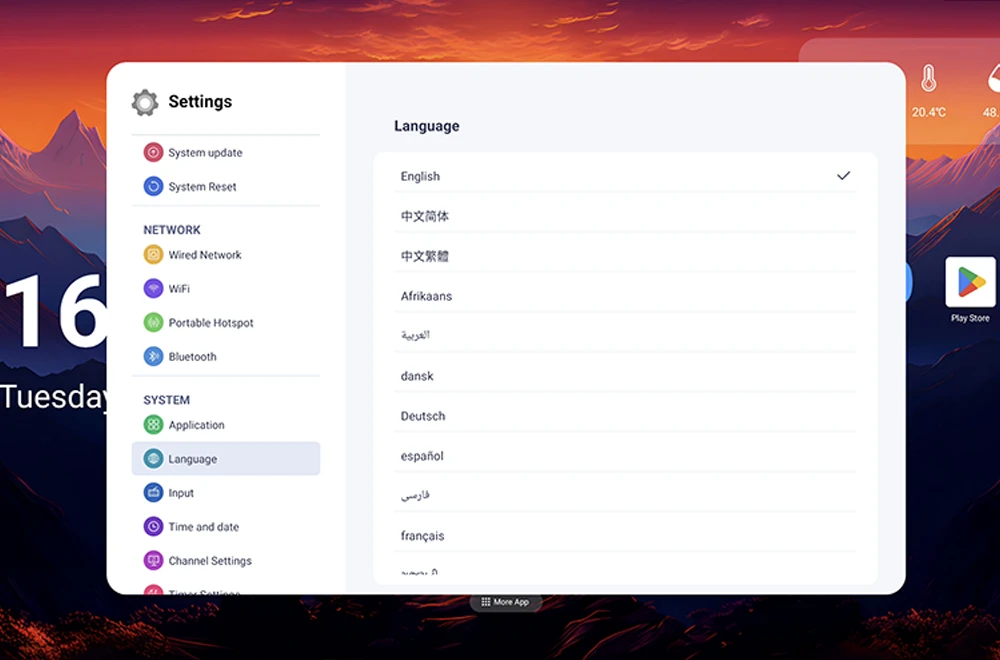Click the System Reset icon
Image resolution: width=1000 pixels, height=660 pixels.
153,186
